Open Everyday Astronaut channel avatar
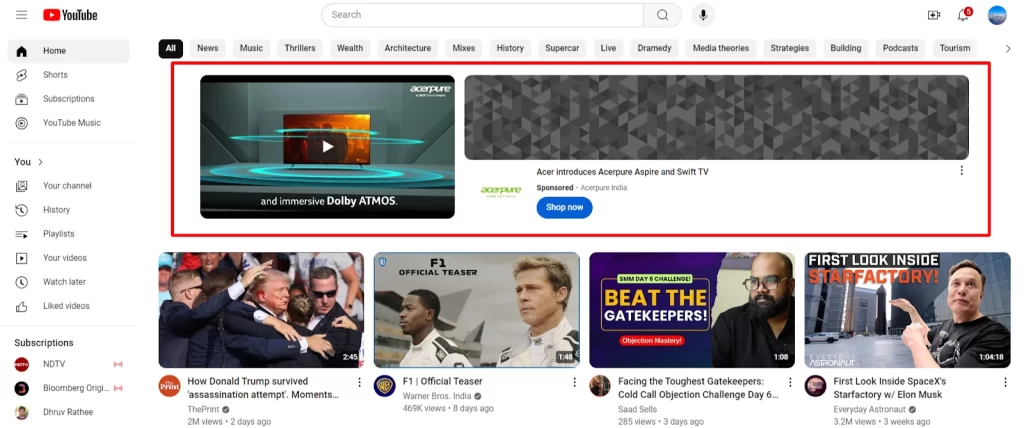This screenshot has width=1024, height=428. [x=815, y=386]
